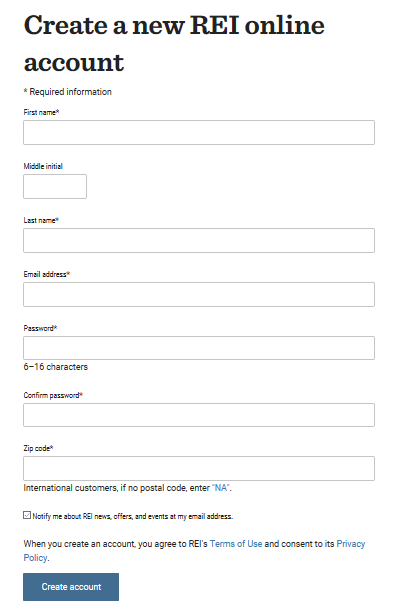Click the 'Notify me about REI news' label text
This screenshot has width=404, height=611.
[x=132, y=516]
